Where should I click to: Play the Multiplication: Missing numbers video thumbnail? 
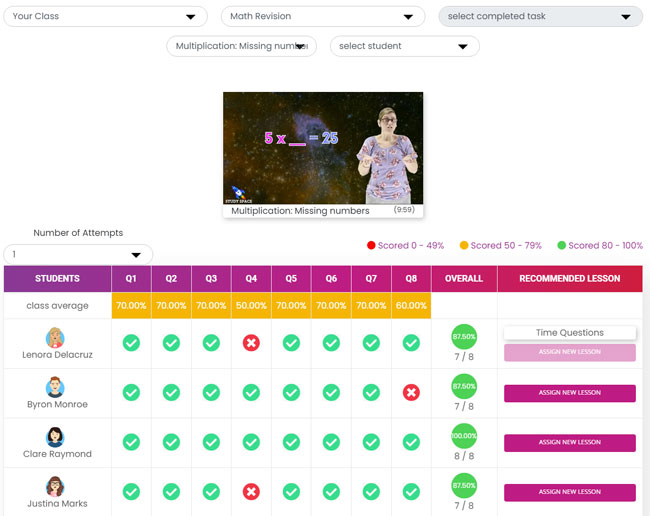[322, 148]
